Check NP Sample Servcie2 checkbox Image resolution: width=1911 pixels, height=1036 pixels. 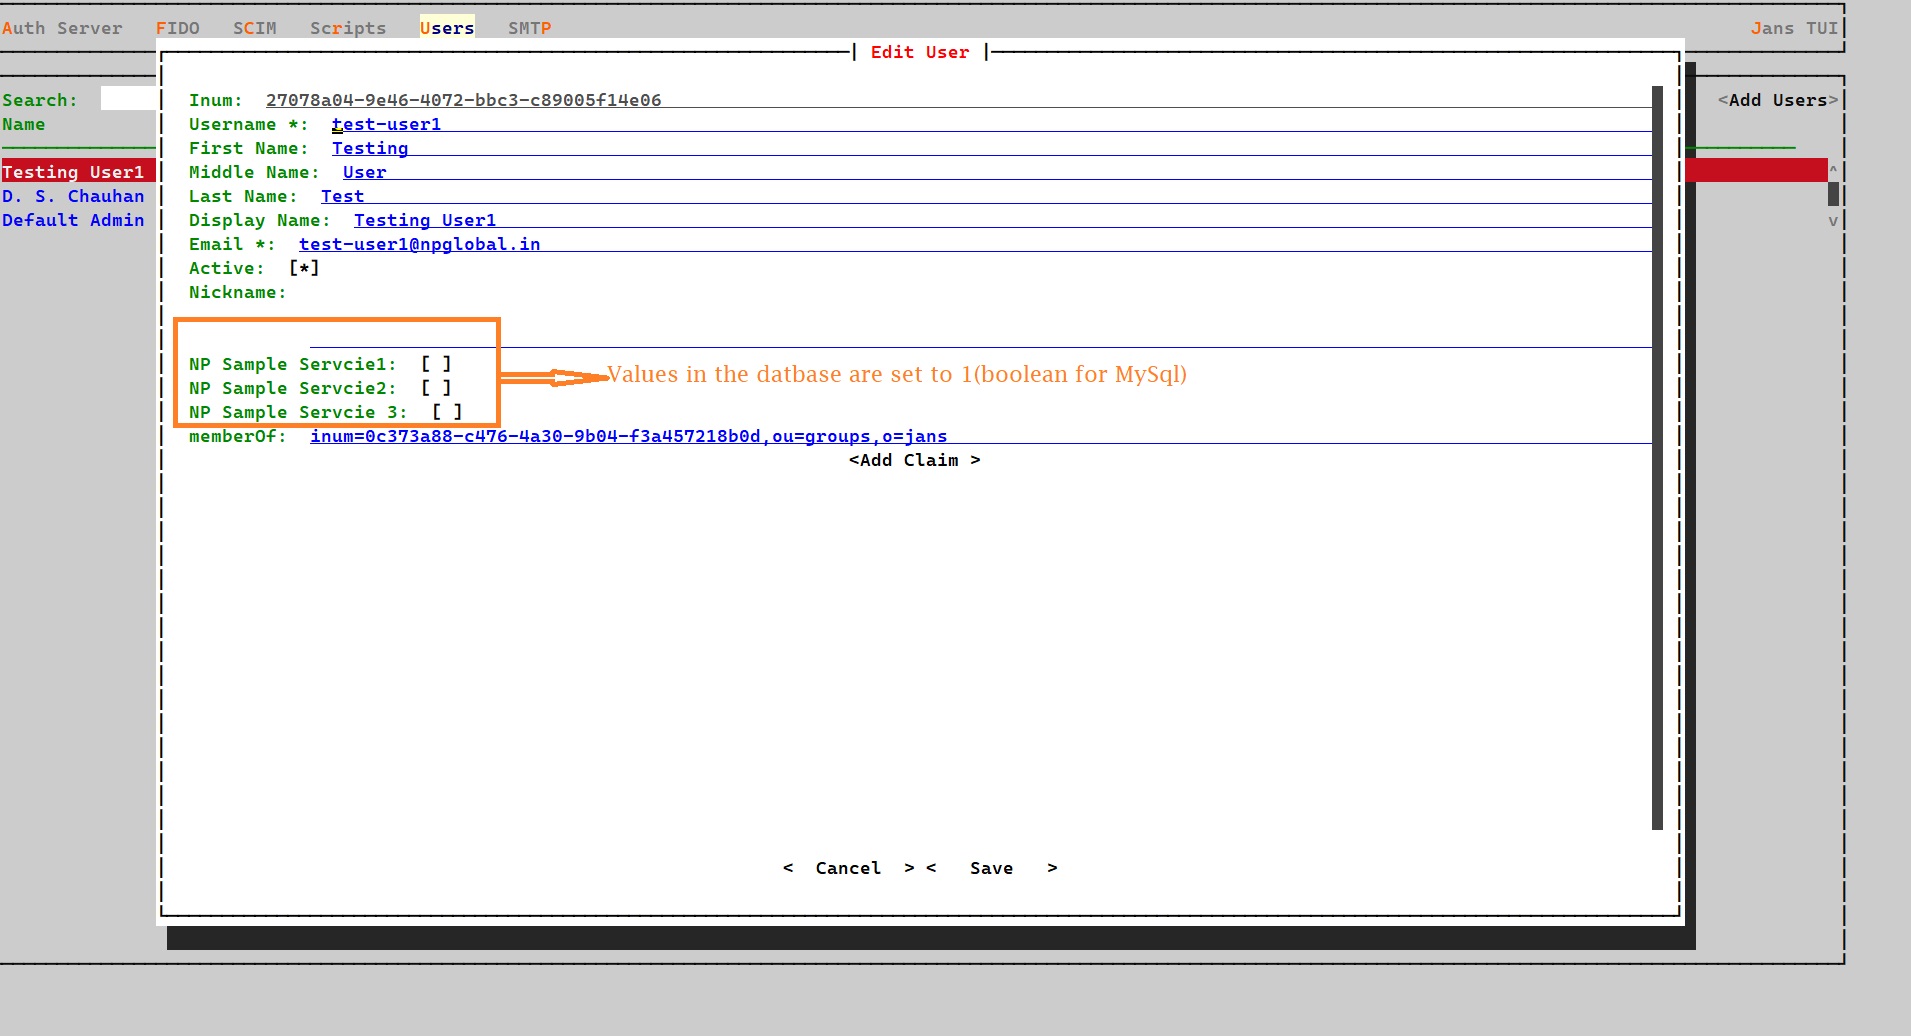(x=436, y=388)
